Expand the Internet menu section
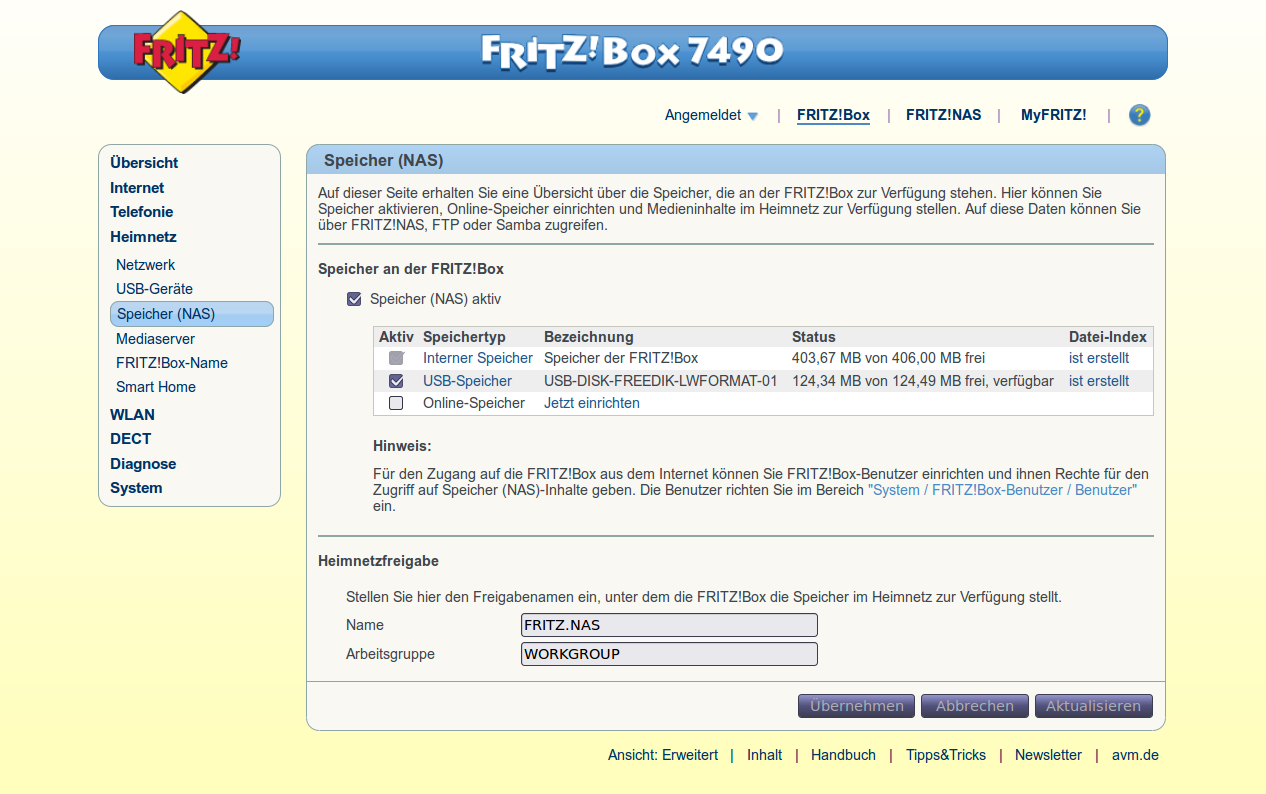The width and height of the screenshot is (1266, 794). pyautogui.click(x=137, y=188)
